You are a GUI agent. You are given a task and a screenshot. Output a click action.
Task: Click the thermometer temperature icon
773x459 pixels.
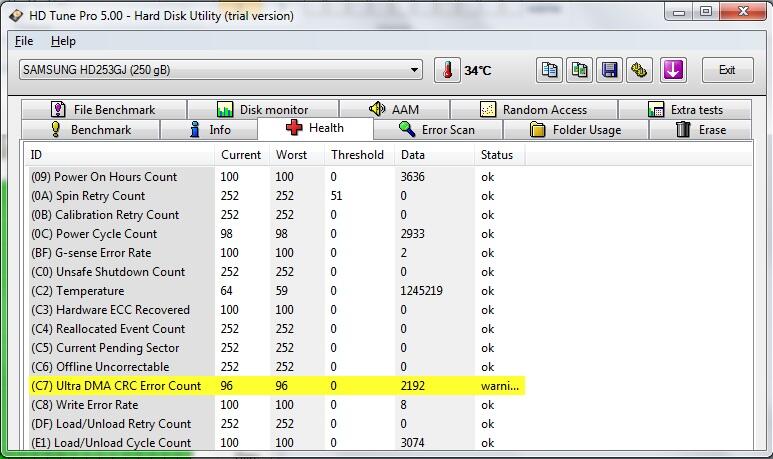point(447,70)
